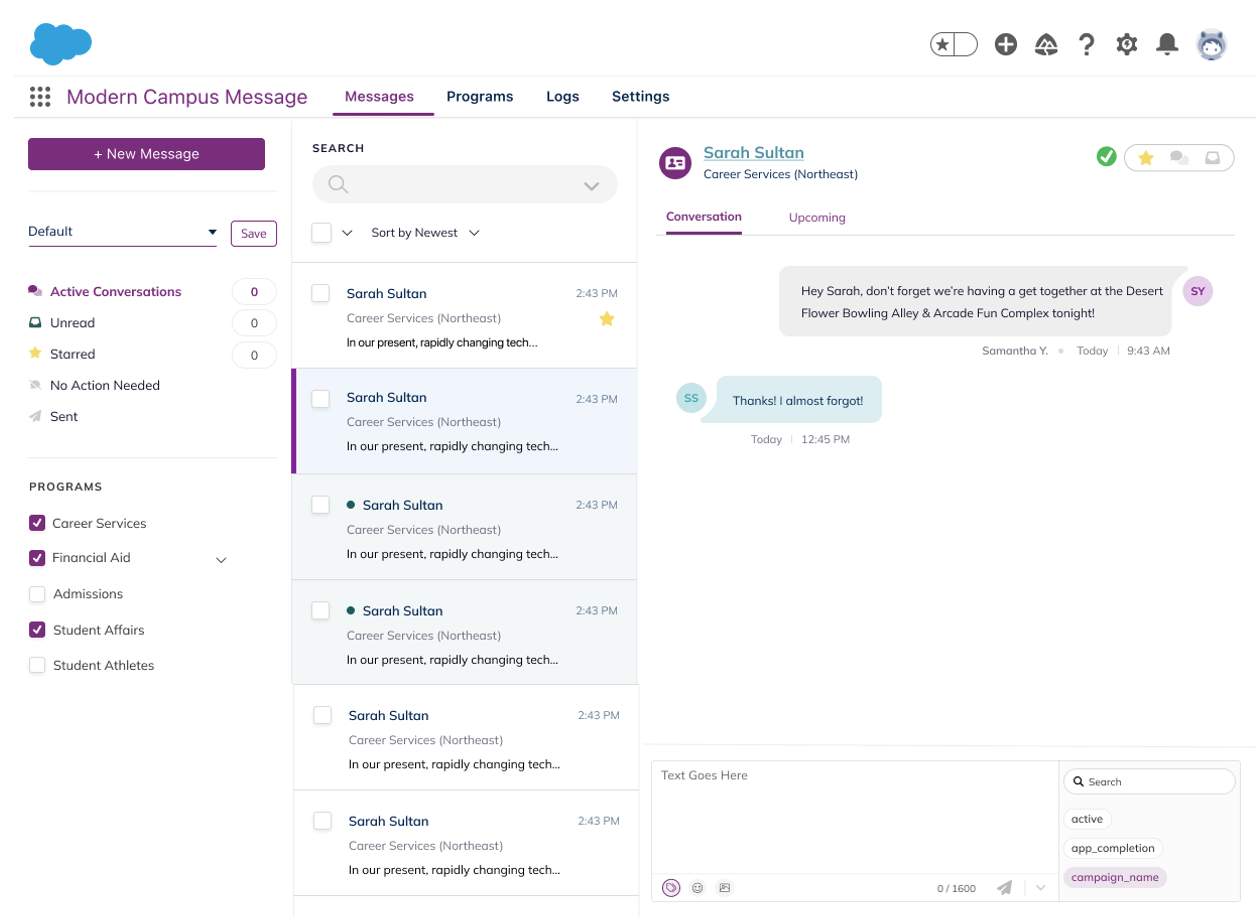The image size is (1260, 924).
Task: Check the Student Athletes program checkbox
Action: tap(37, 665)
